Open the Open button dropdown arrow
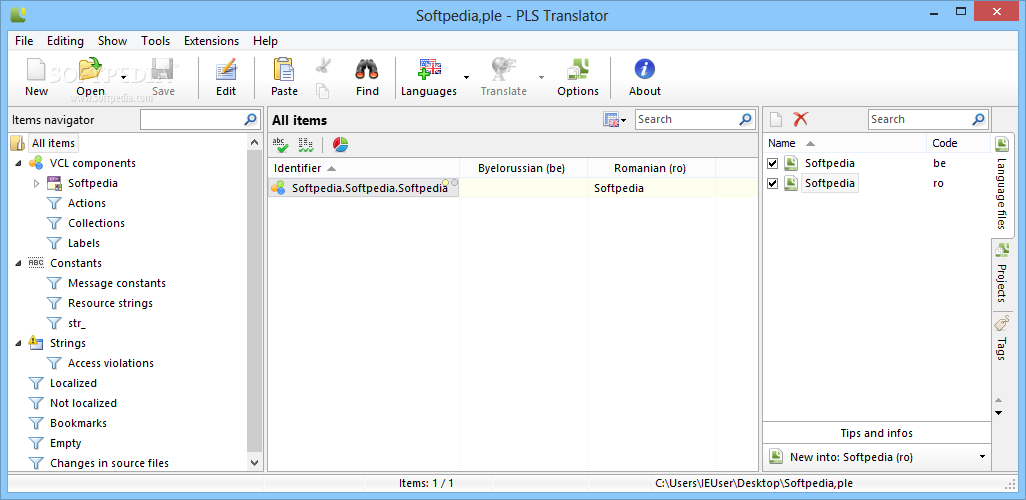The image size is (1026, 500). [x=123, y=77]
